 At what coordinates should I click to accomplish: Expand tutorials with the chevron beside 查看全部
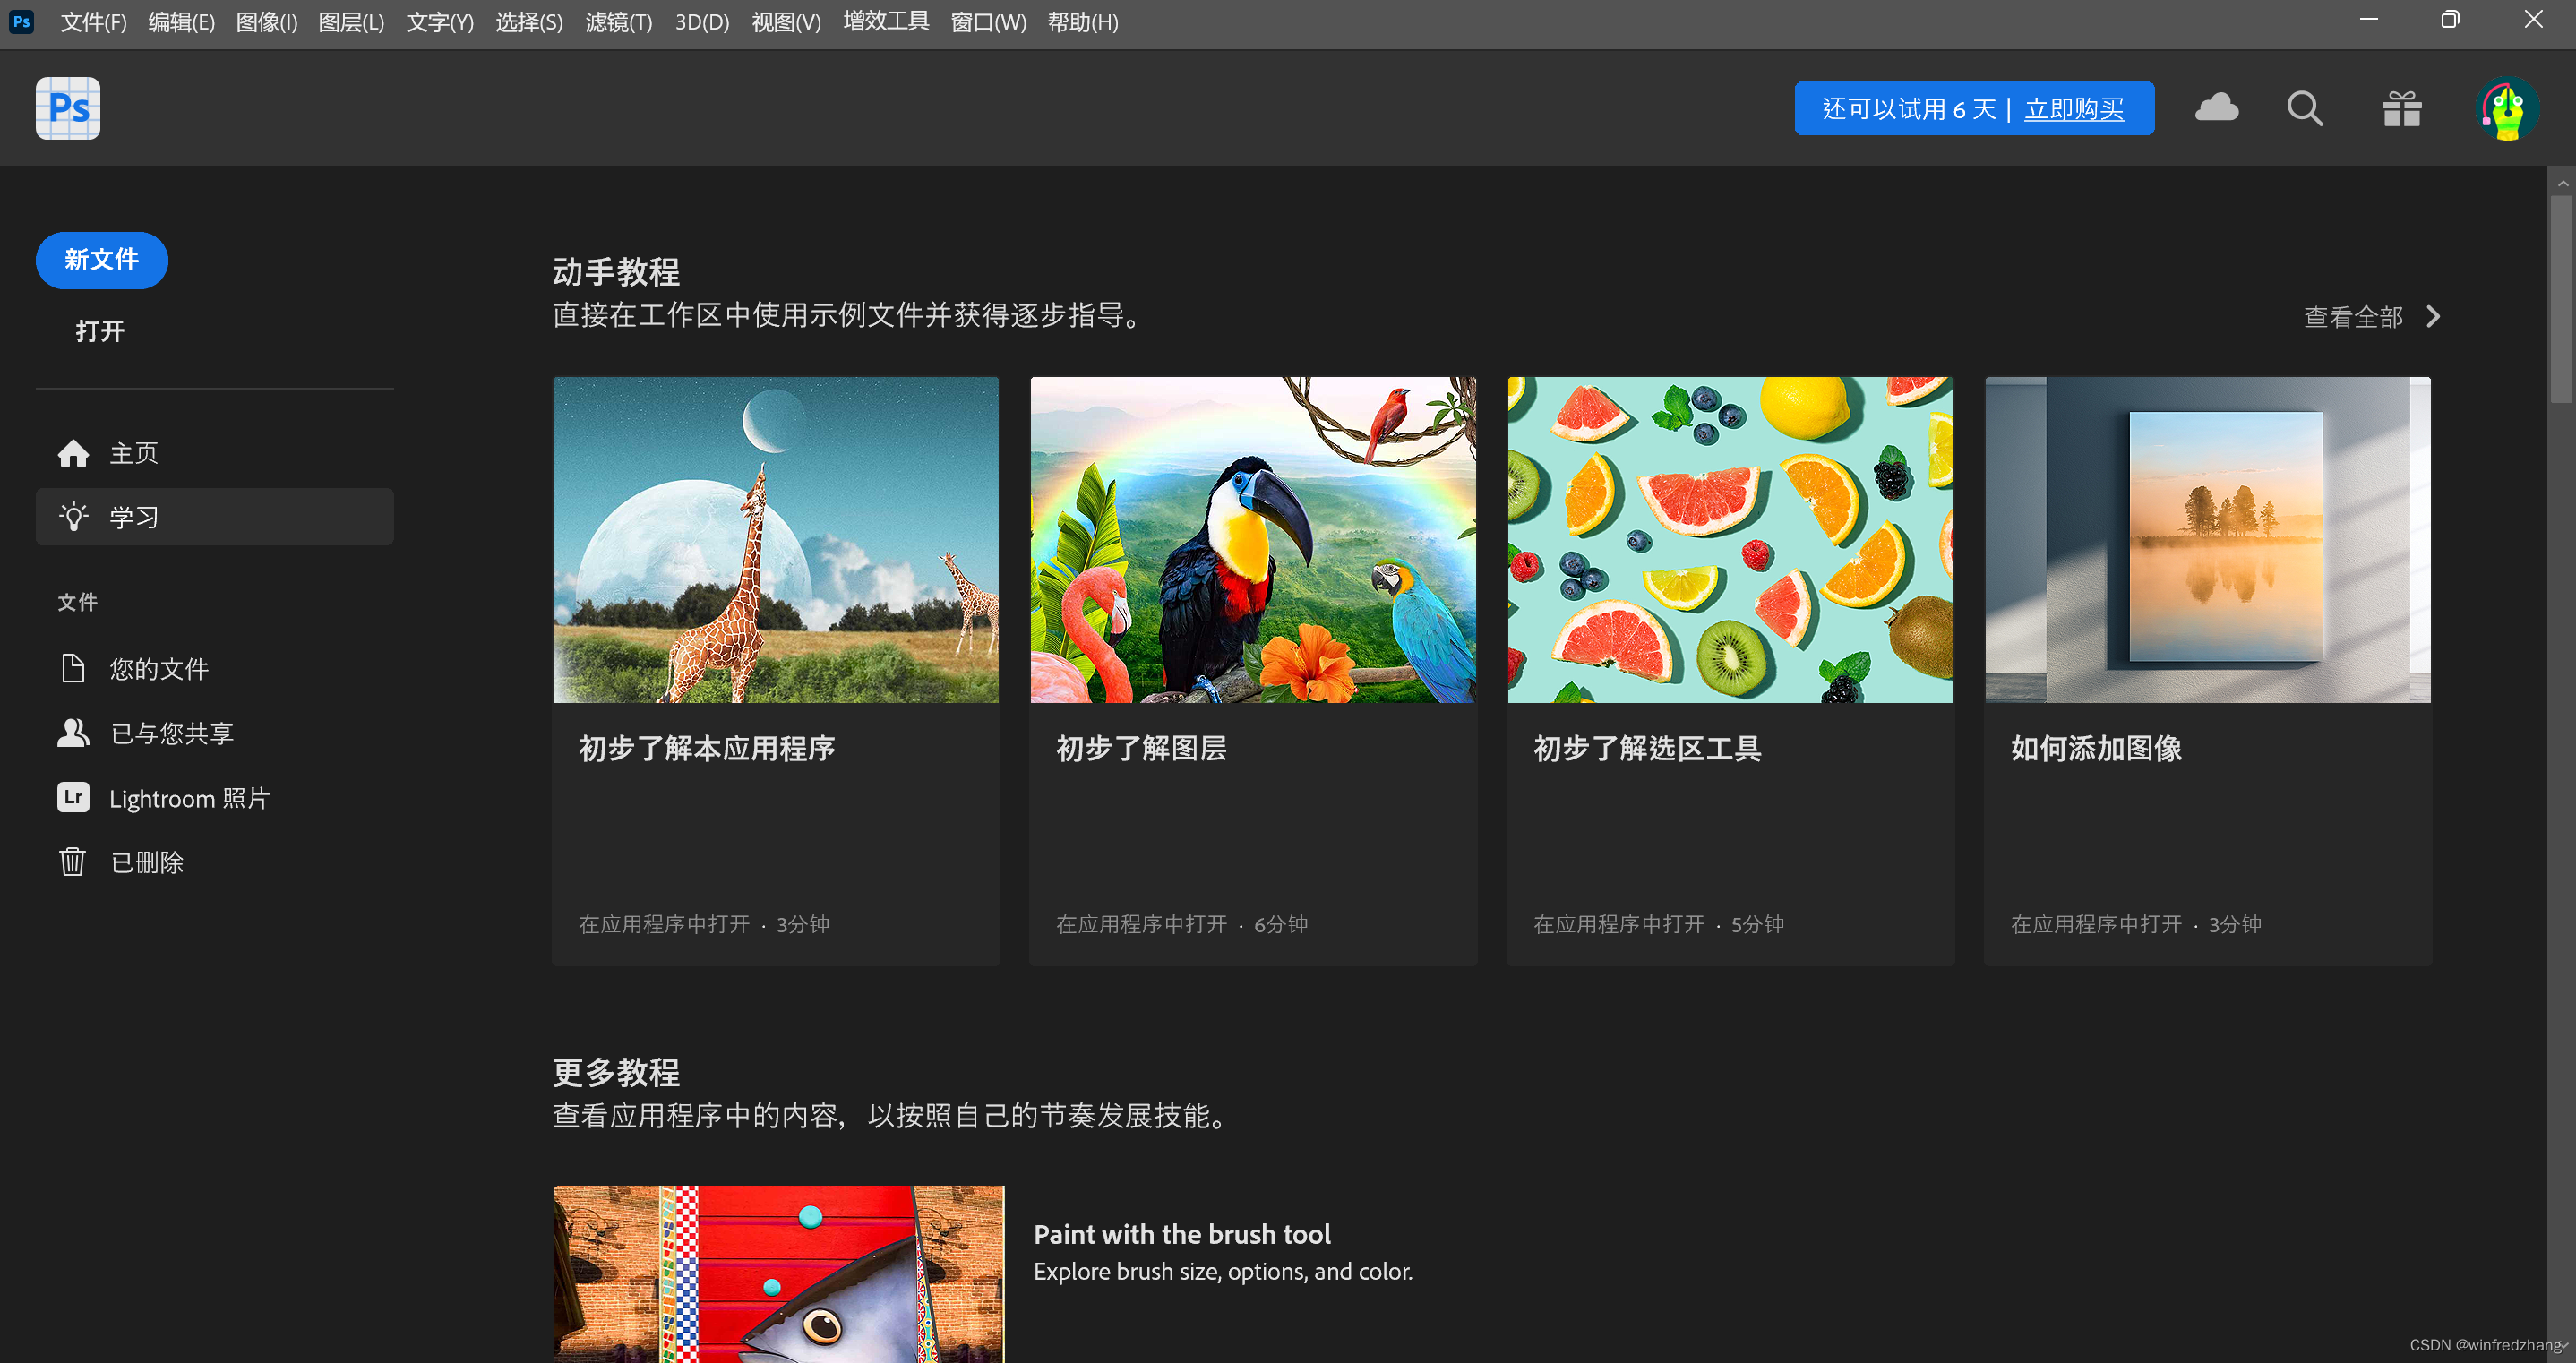click(x=2433, y=317)
